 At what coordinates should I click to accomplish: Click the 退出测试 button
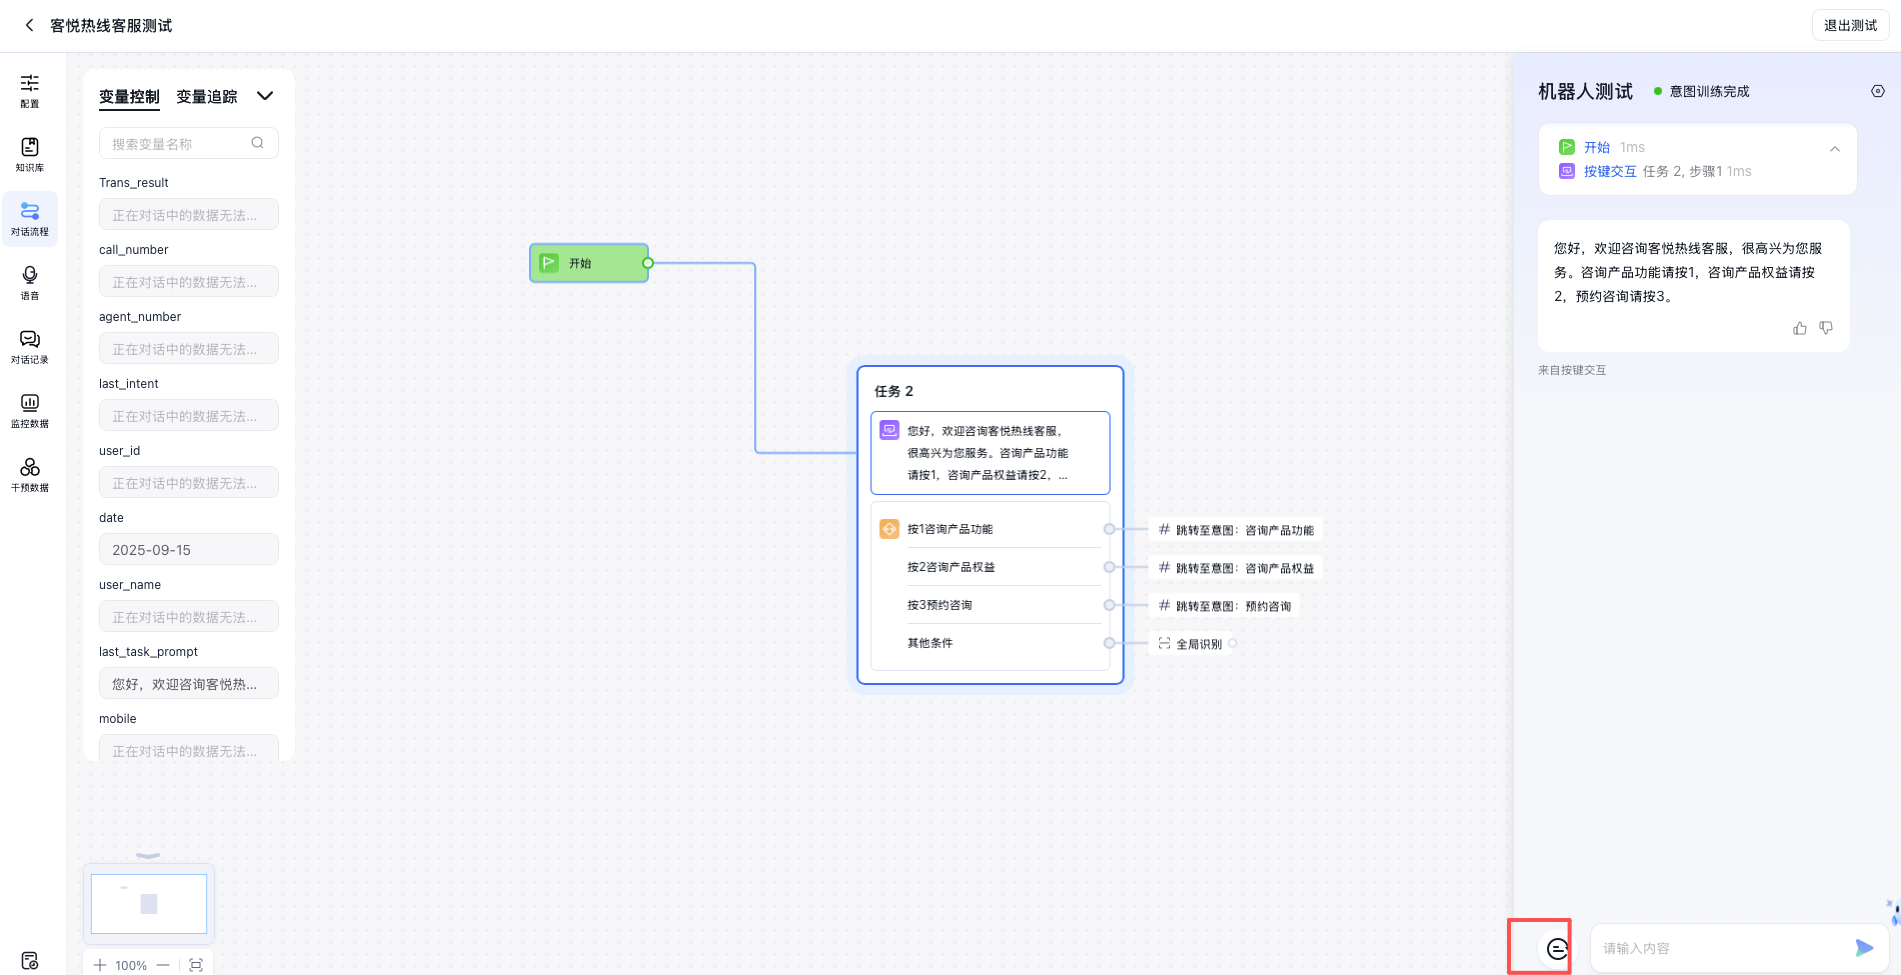click(1850, 25)
